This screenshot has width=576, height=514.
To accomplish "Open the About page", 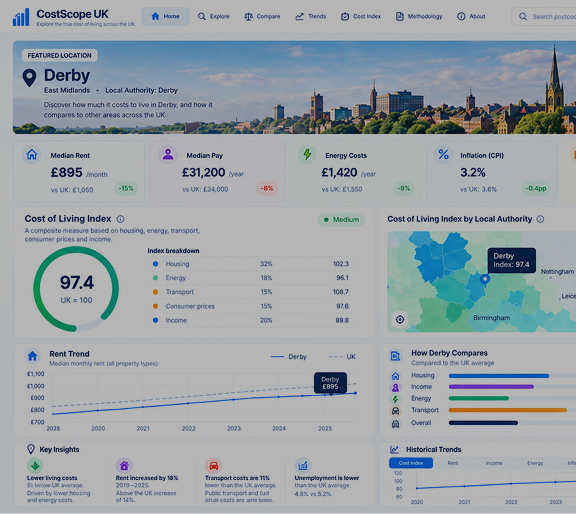I will [x=471, y=16].
